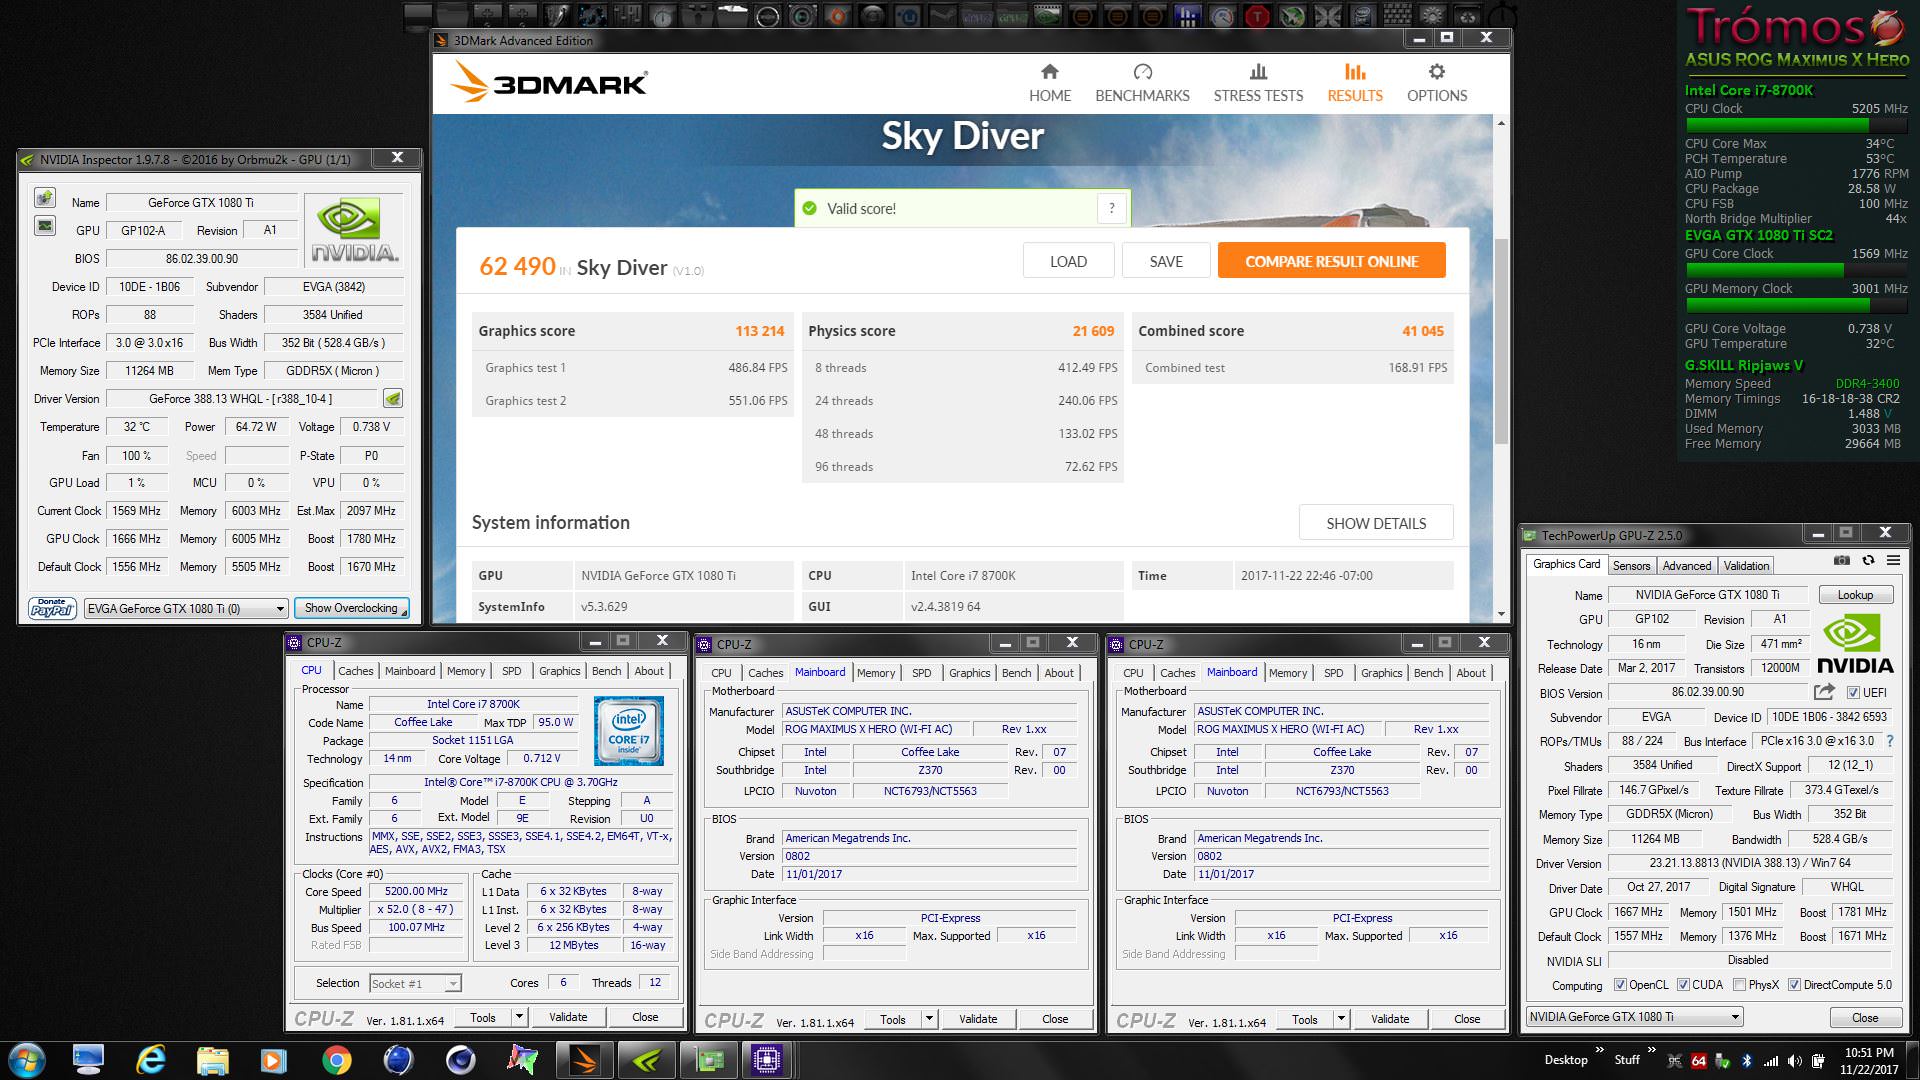1920x1080 pixels.
Task: Click the GPU-Z bus interface question mark
Action: (x=1889, y=741)
